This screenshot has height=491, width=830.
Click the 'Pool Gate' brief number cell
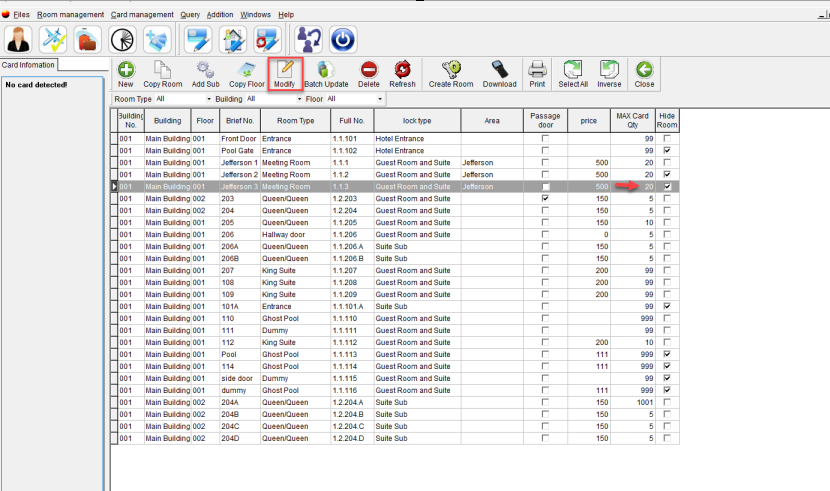(x=240, y=150)
